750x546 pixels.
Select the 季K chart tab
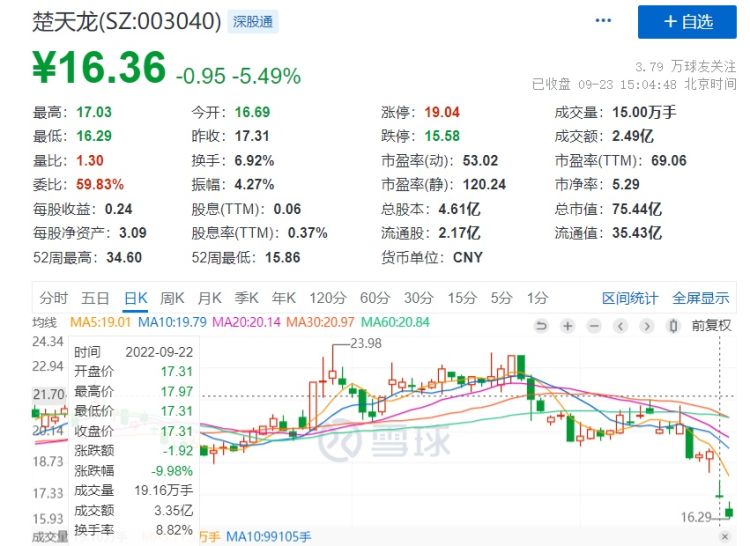[x=246, y=298]
